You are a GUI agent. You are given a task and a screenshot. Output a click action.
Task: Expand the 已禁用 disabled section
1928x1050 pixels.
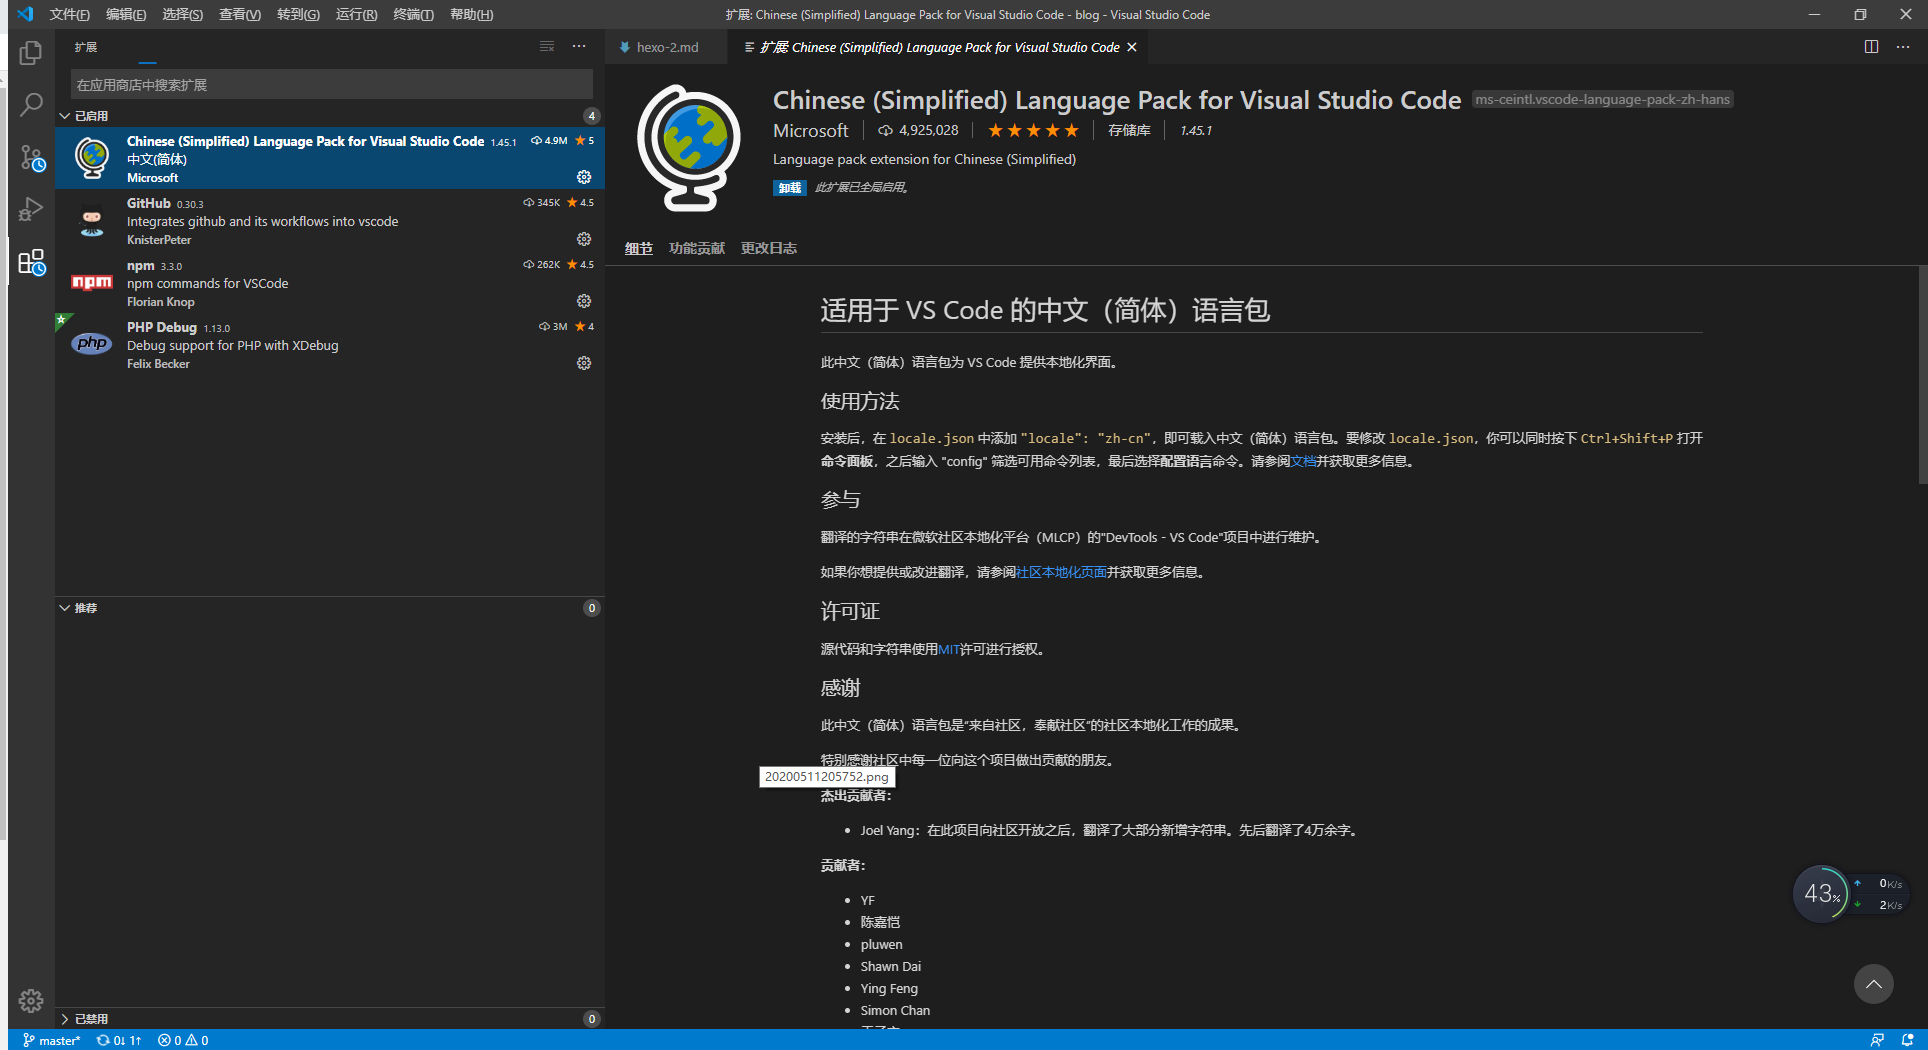(x=330, y=1019)
